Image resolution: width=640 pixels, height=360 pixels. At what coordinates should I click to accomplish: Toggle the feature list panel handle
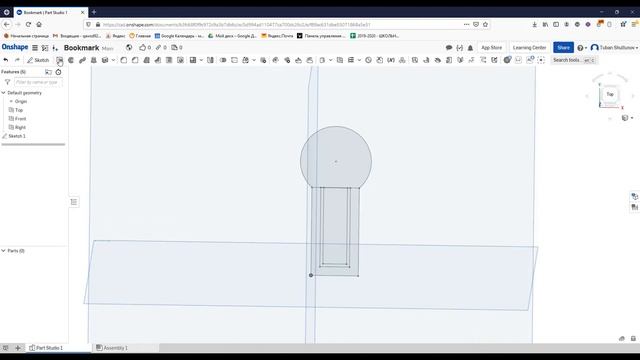click(74, 202)
